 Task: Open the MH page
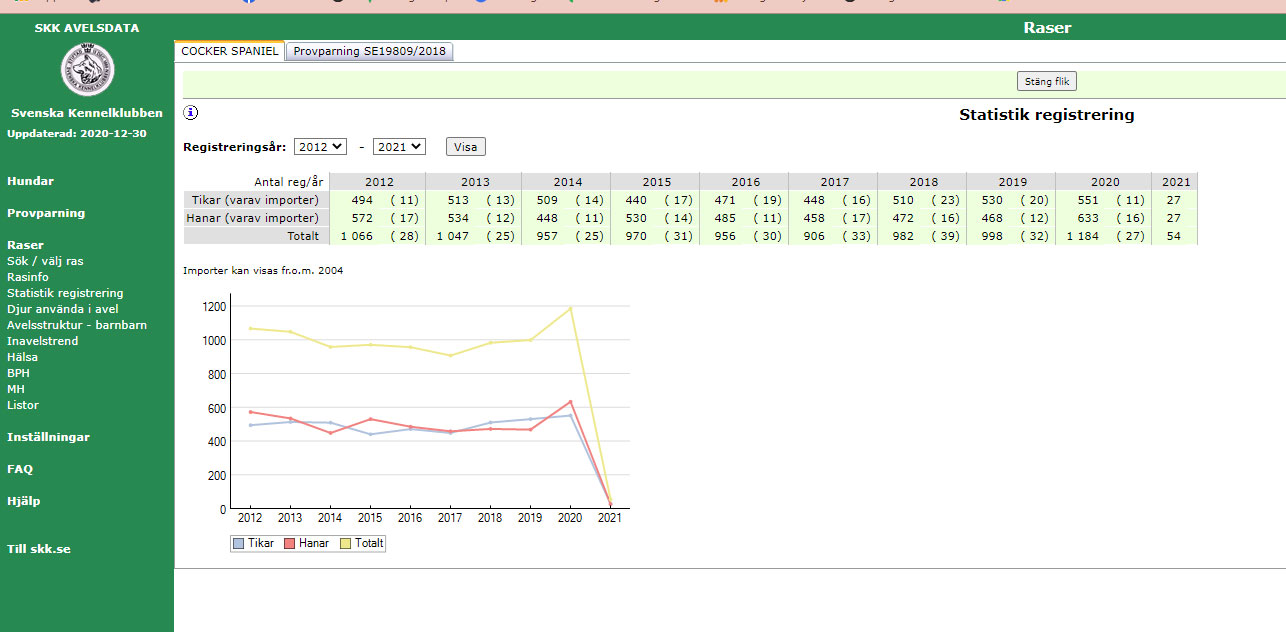[x=16, y=389]
